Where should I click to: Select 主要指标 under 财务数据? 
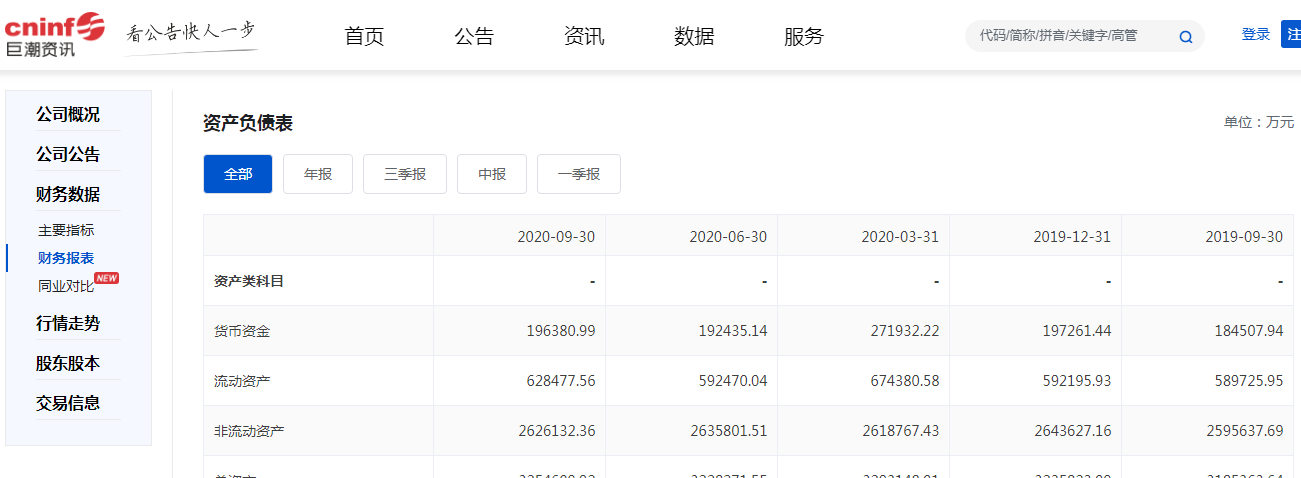[x=66, y=230]
